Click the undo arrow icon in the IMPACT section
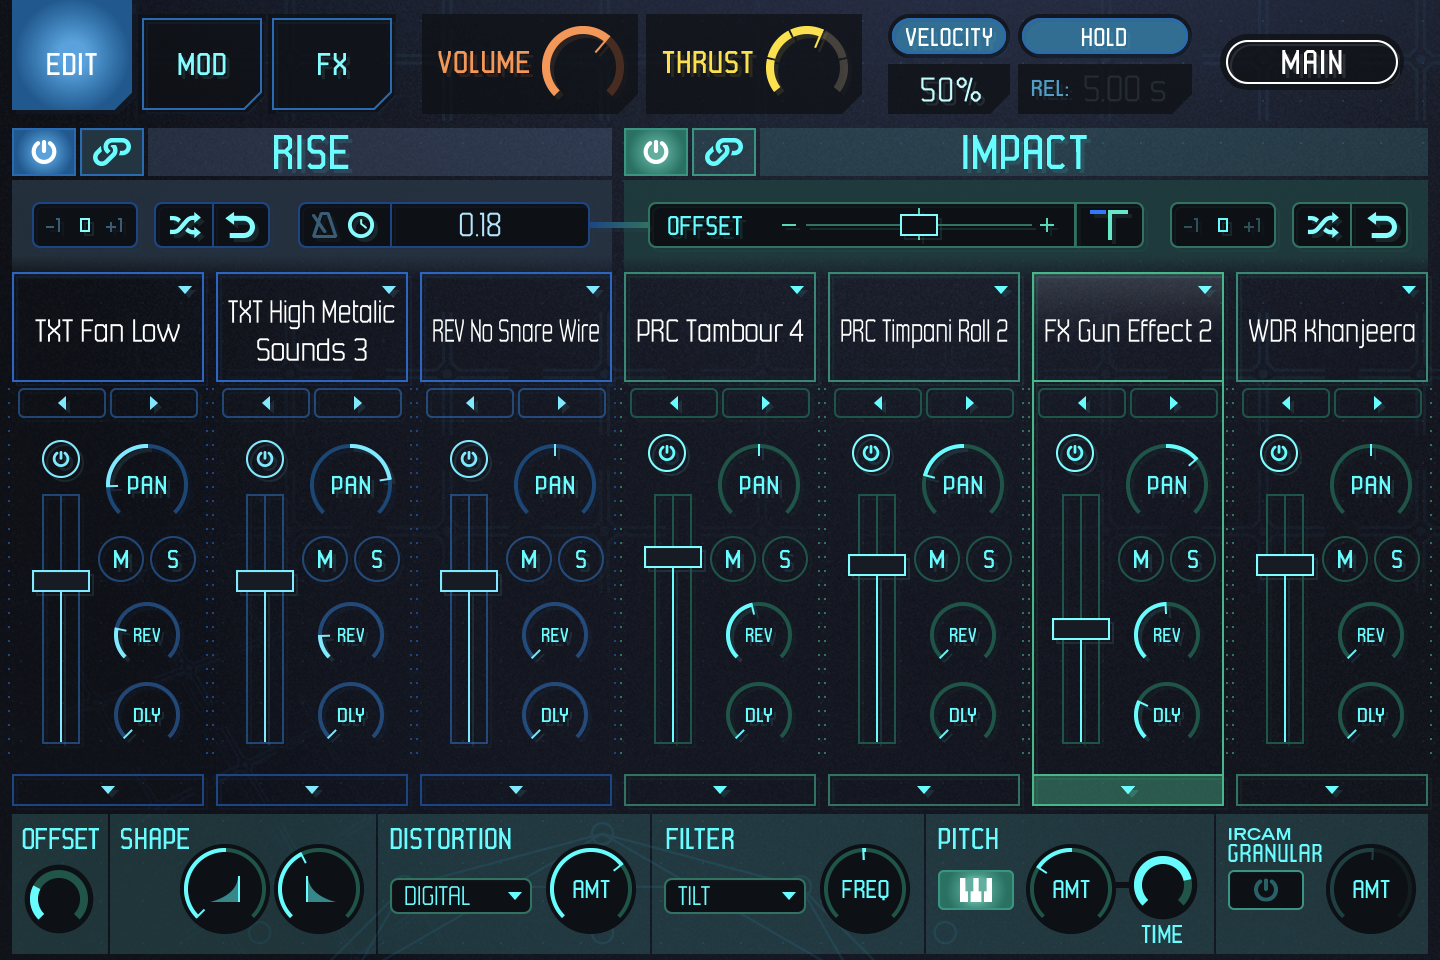 pos(1383,225)
